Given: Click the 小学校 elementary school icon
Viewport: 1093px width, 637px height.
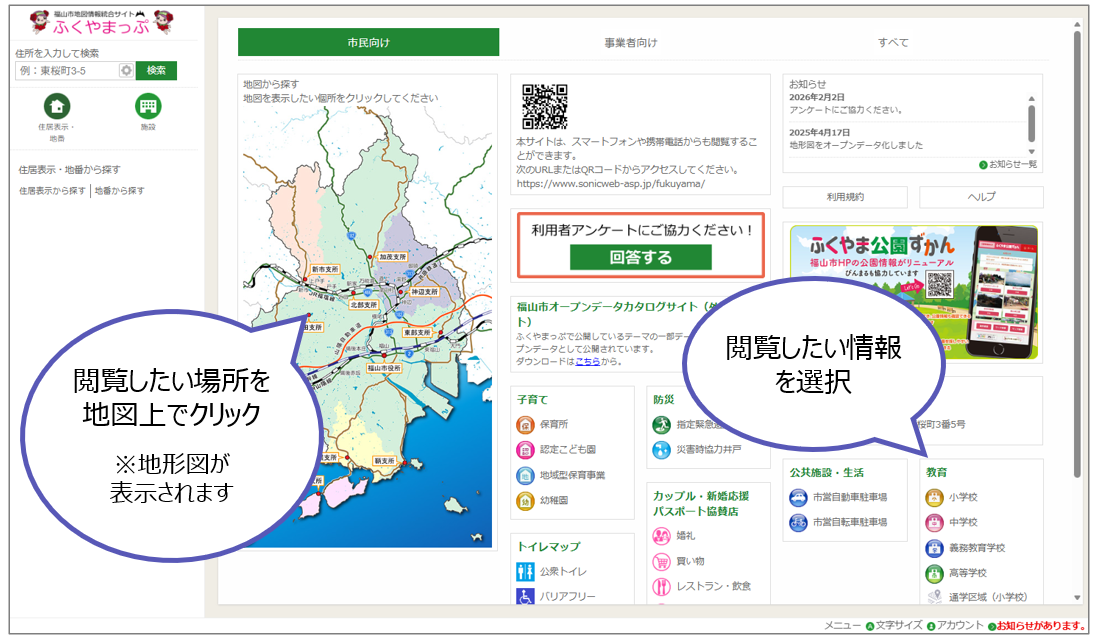Looking at the screenshot, I should pyautogui.click(x=935, y=497).
